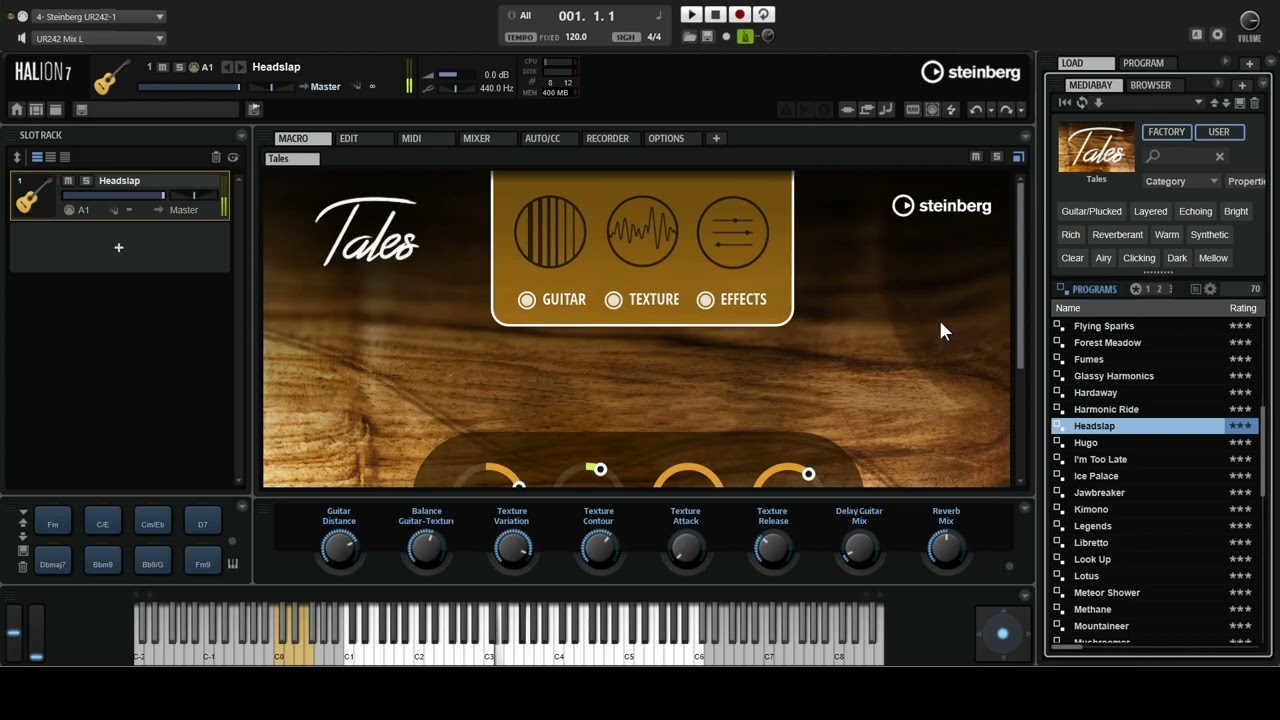Mute the Headslap slot in Slot Rack
This screenshot has height=720, width=1280.
(68, 181)
